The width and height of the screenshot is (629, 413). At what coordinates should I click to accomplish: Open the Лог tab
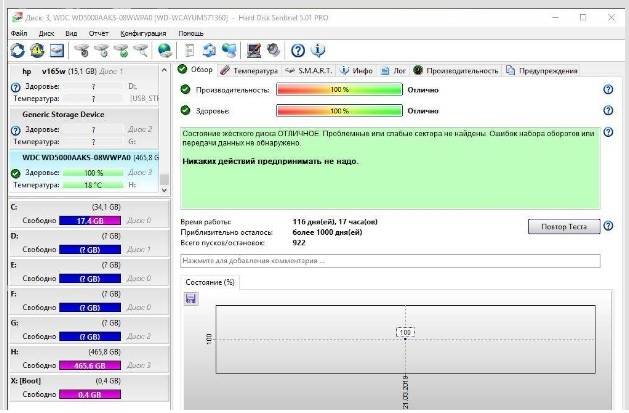click(x=393, y=71)
